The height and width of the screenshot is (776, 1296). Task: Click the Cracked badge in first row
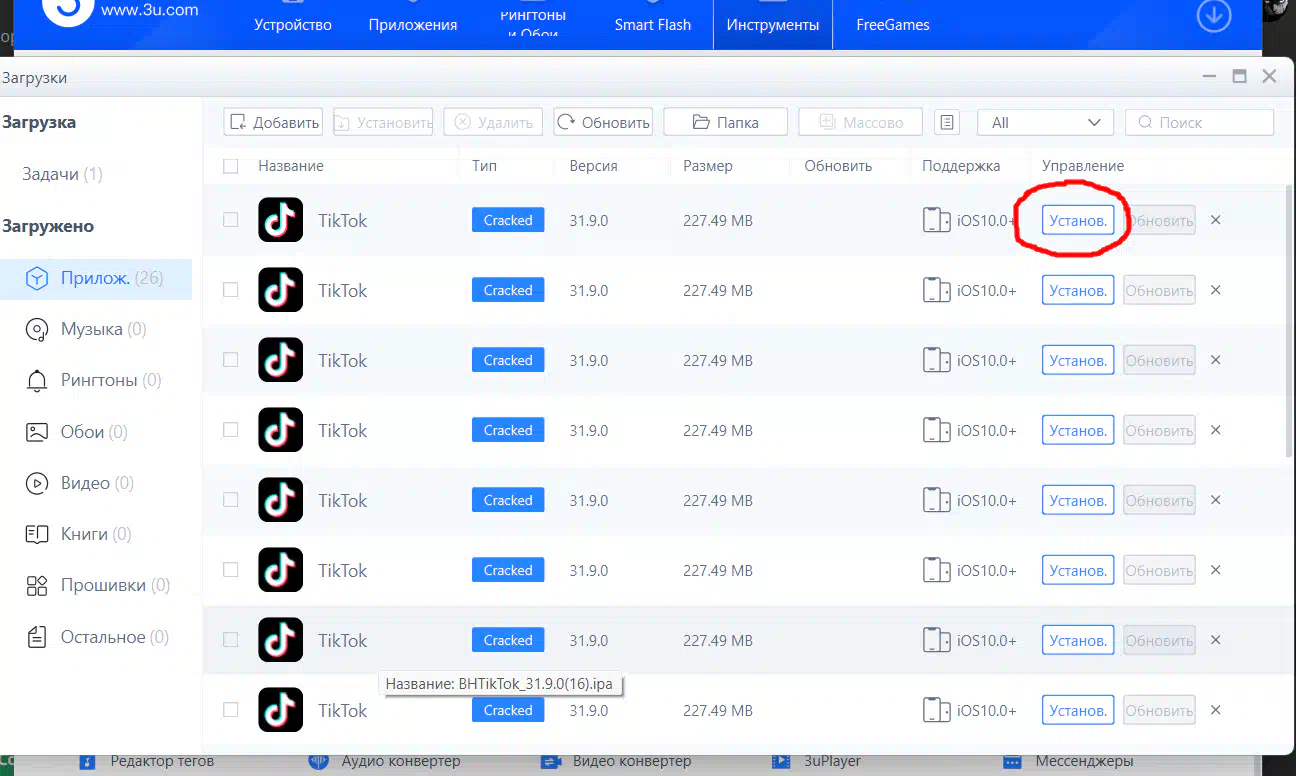pyautogui.click(x=508, y=220)
